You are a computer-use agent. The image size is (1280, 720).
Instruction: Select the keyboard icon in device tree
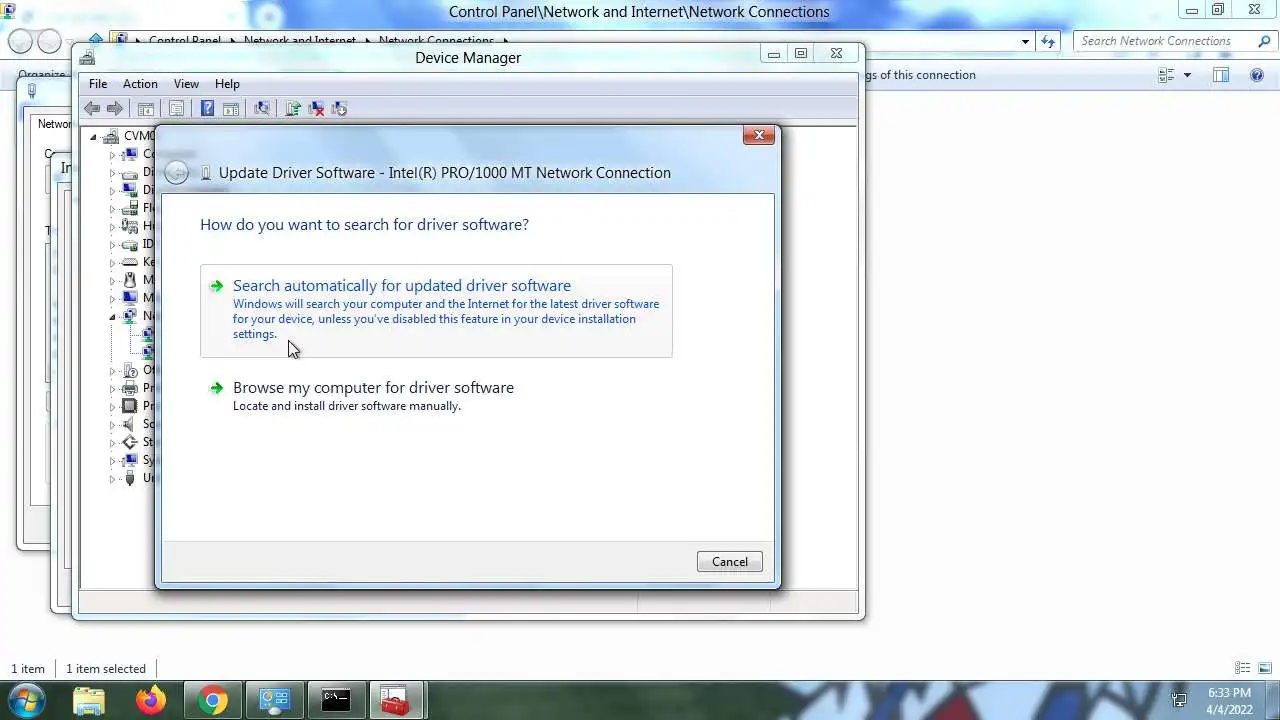tap(129, 262)
